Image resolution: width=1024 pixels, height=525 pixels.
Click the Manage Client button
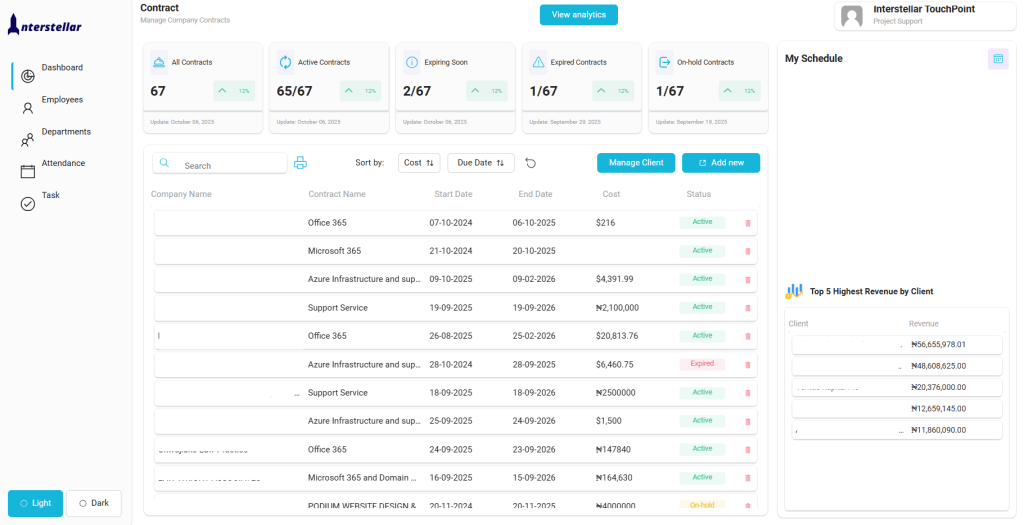636,163
